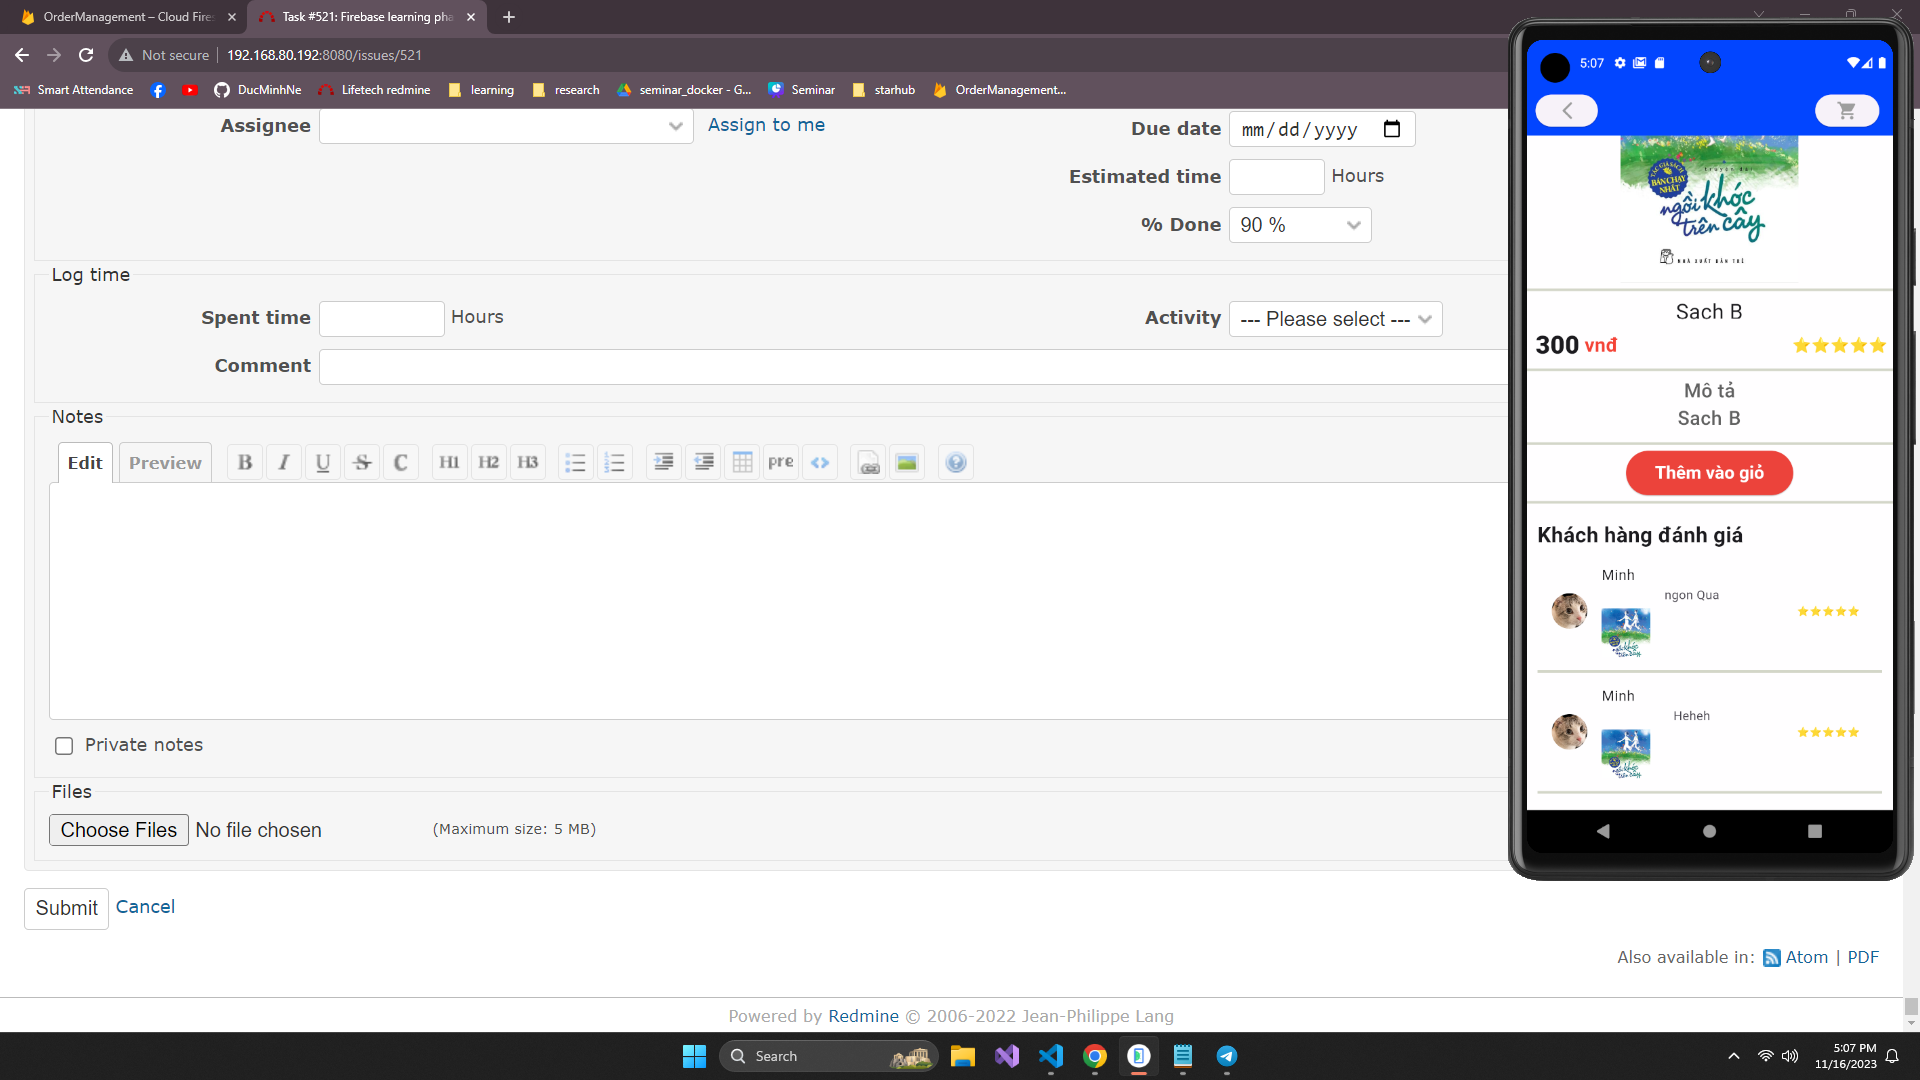
Task: Open text formatting help icon
Action: point(956,462)
